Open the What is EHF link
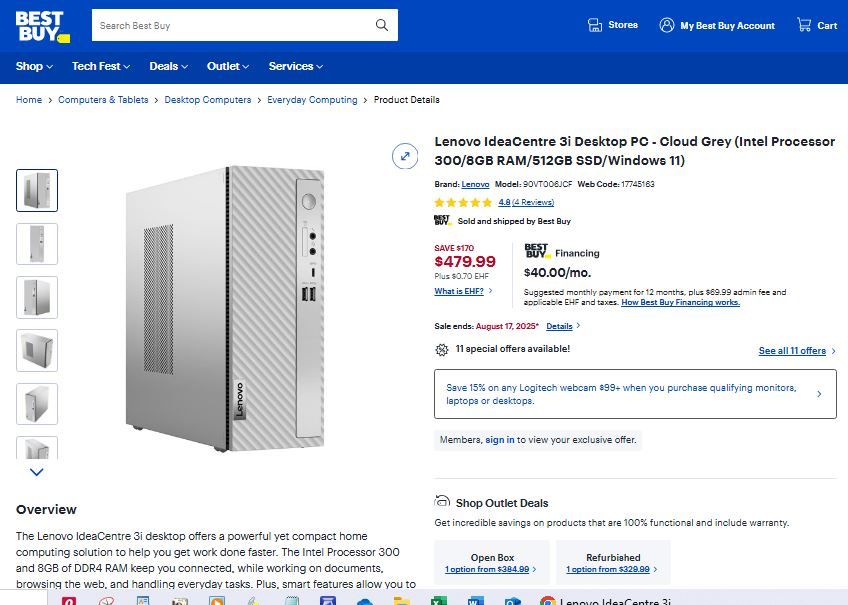This screenshot has height=605, width=848. pos(459,290)
